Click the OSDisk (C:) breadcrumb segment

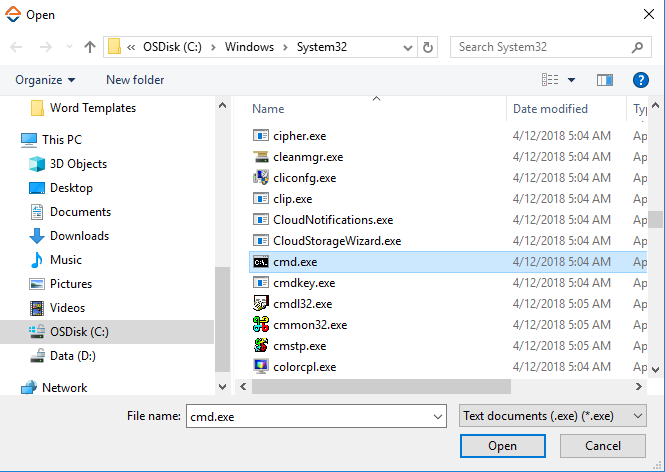172,47
